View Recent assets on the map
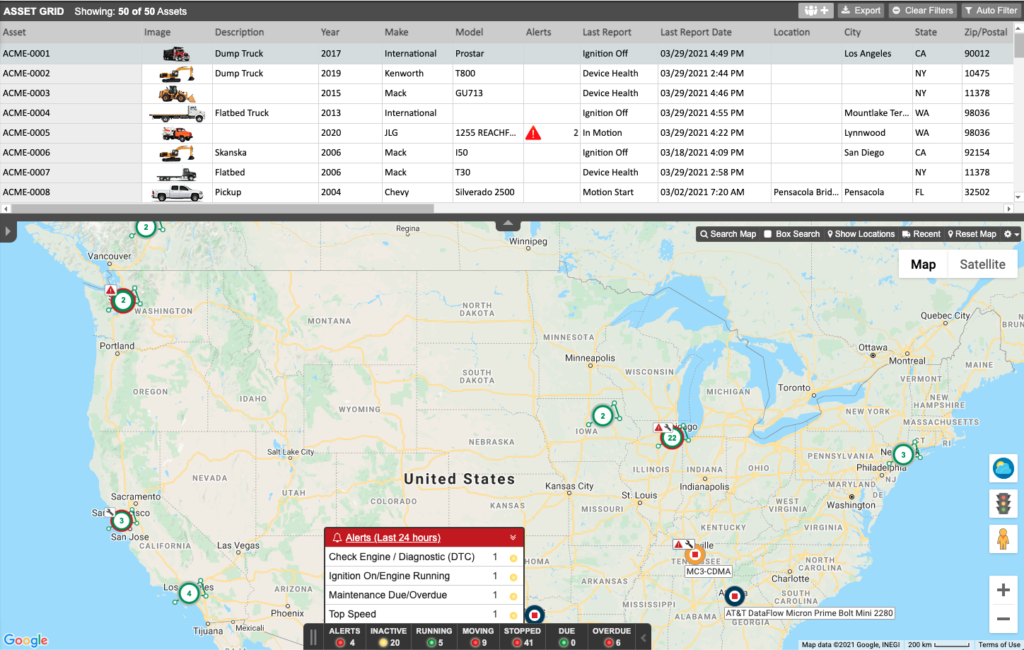Viewport: 1024px width, 650px height. (921, 234)
